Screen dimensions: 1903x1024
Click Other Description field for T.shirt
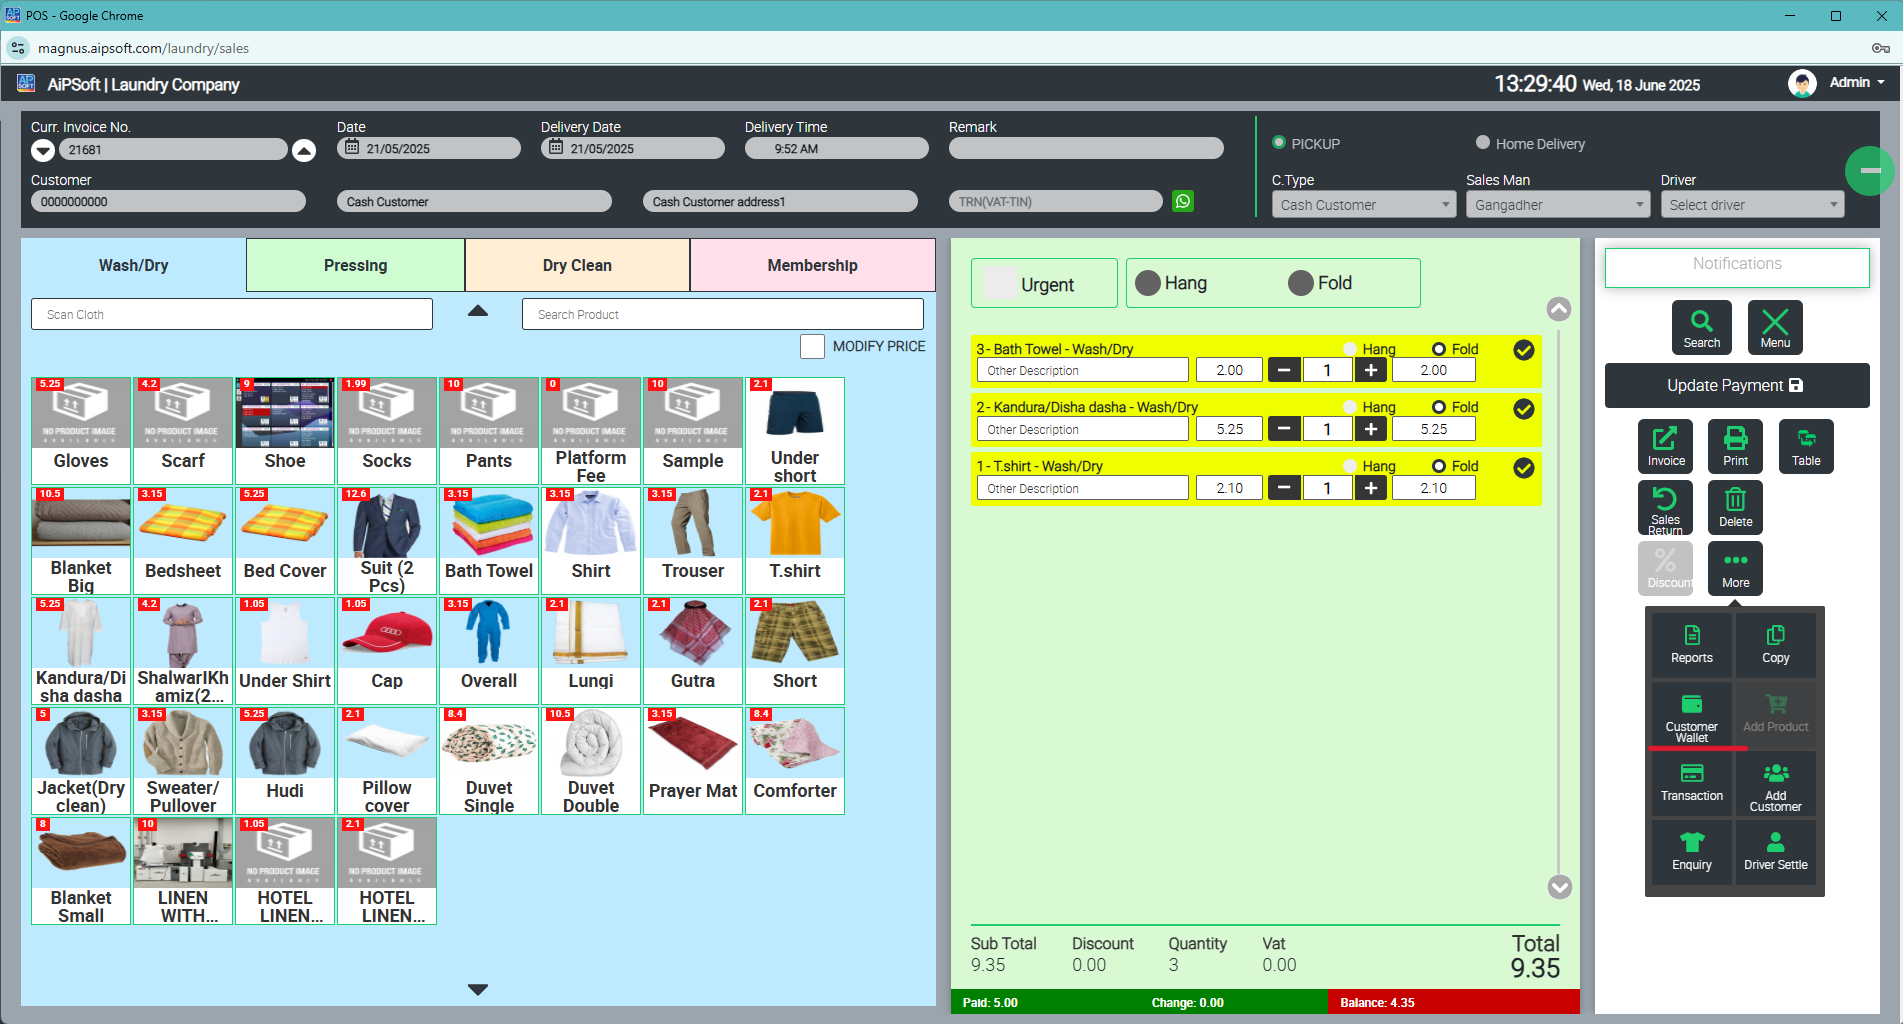[x=1082, y=488]
